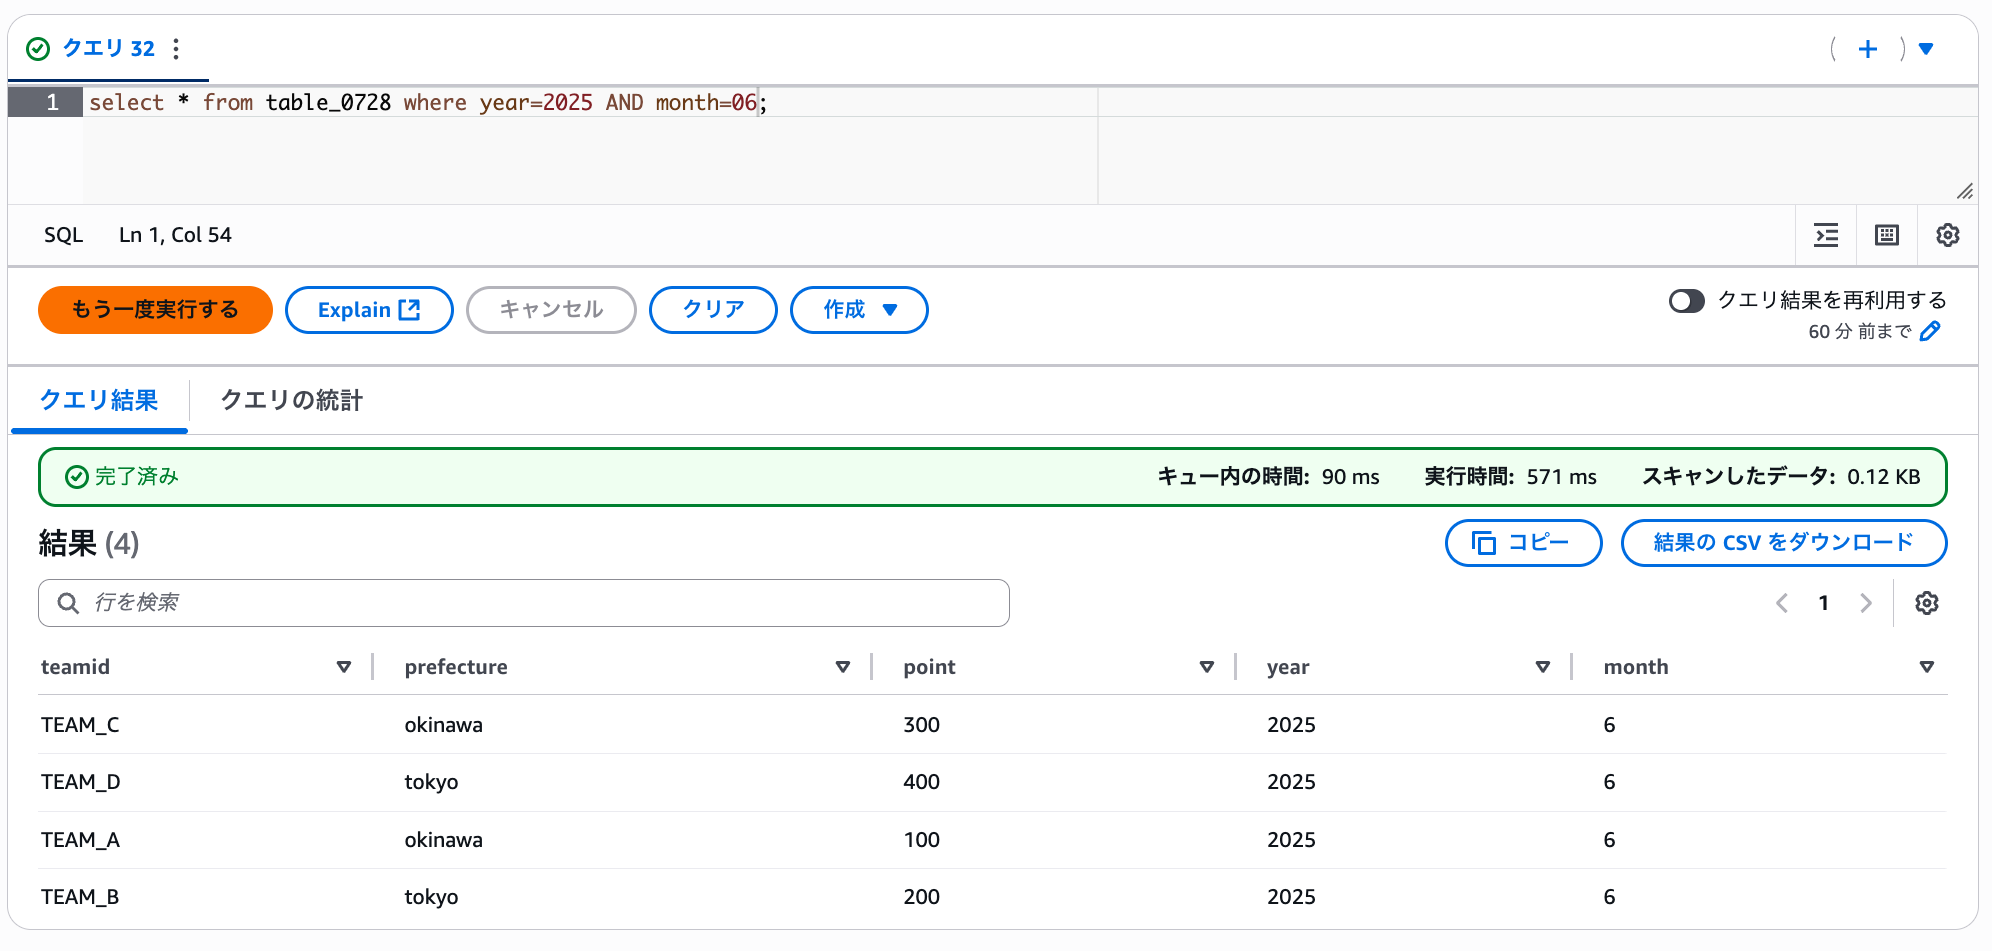Click the Ln 1, Col 54 status
1992x951 pixels.
(175, 235)
